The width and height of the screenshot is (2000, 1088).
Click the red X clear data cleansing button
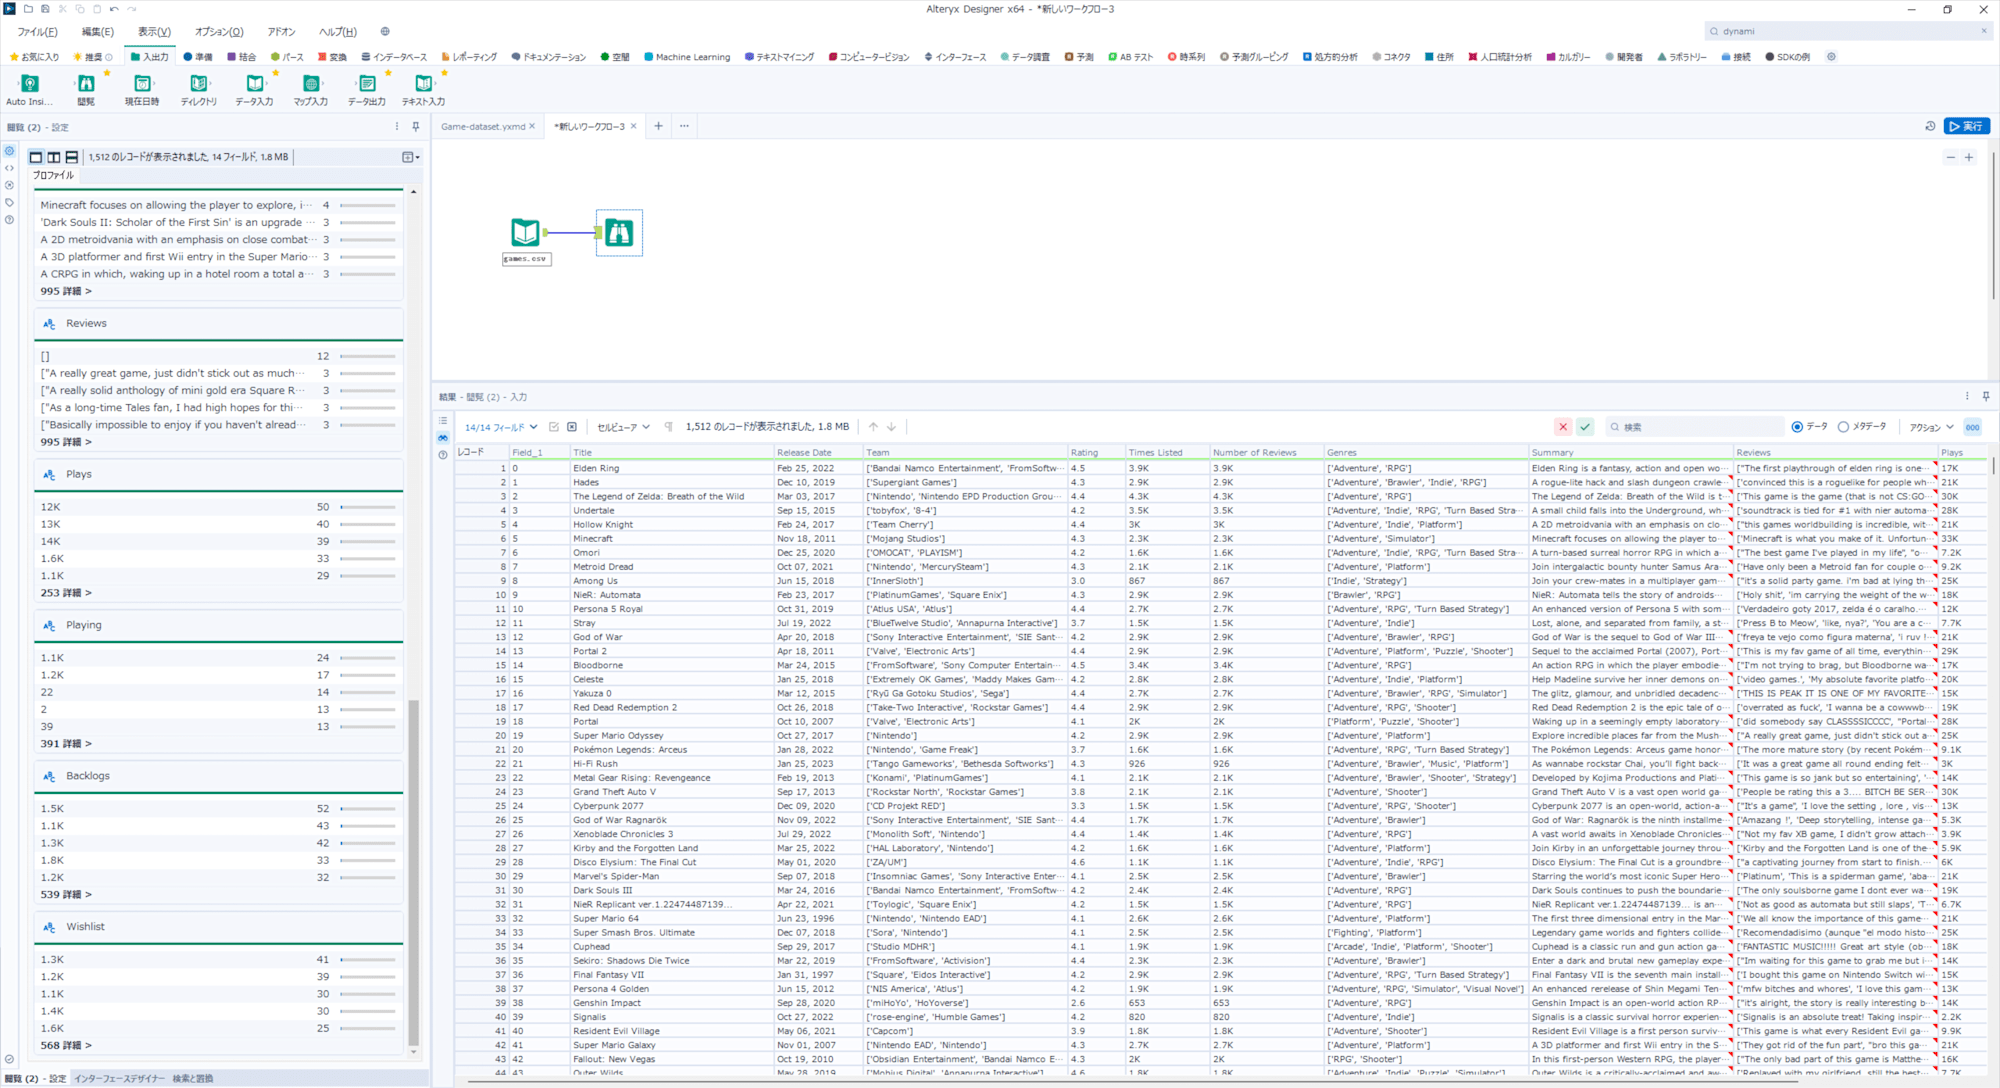[x=1563, y=427]
